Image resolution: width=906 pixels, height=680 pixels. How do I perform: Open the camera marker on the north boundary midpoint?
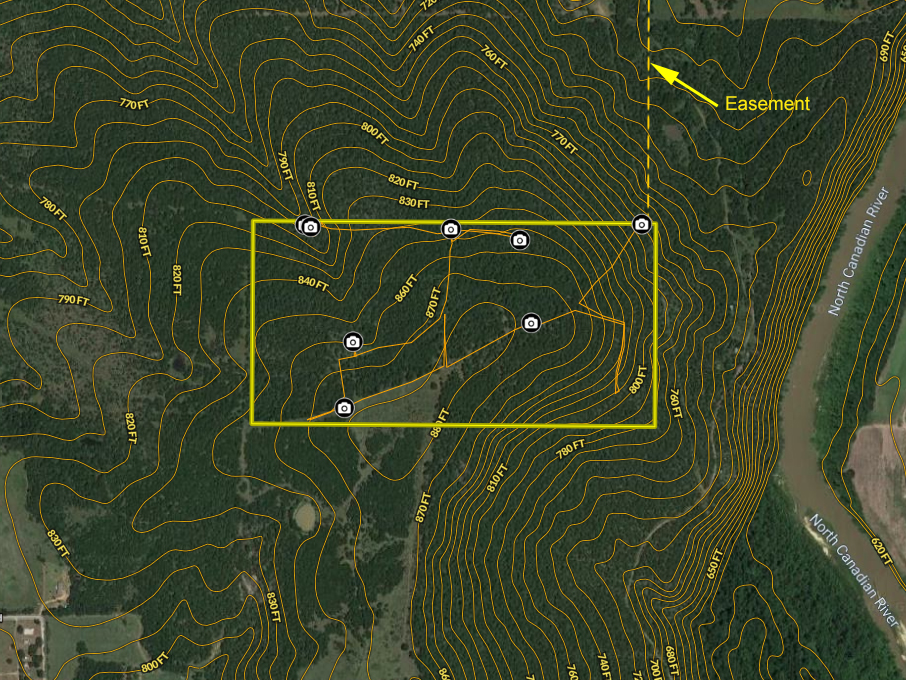(x=451, y=229)
